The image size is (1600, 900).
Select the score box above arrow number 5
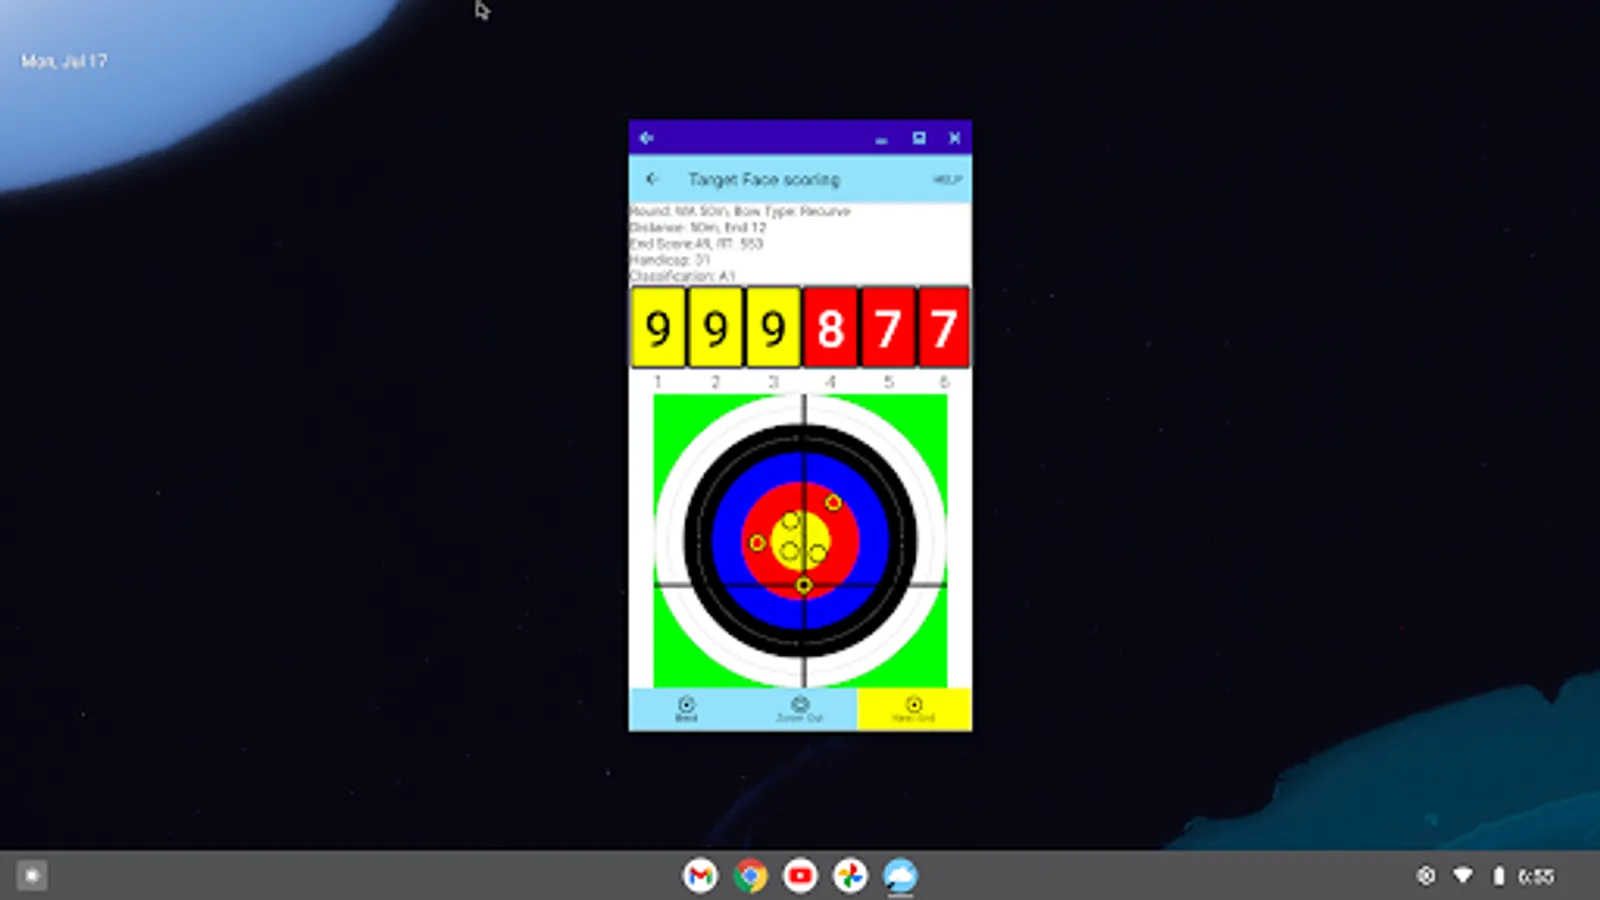(887, 328)
